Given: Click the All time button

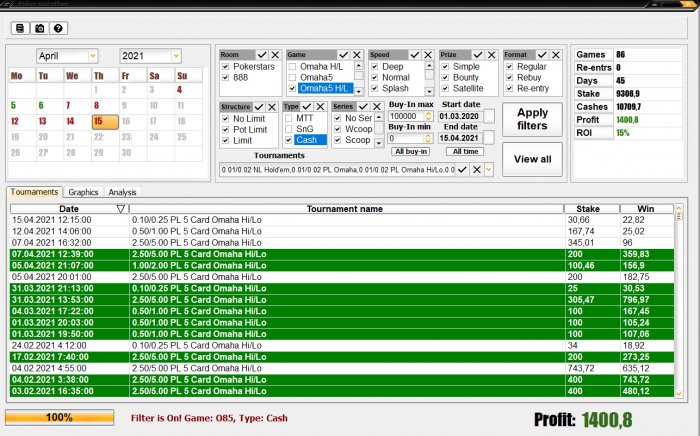Looking at the screenshot, I should 465,152.
